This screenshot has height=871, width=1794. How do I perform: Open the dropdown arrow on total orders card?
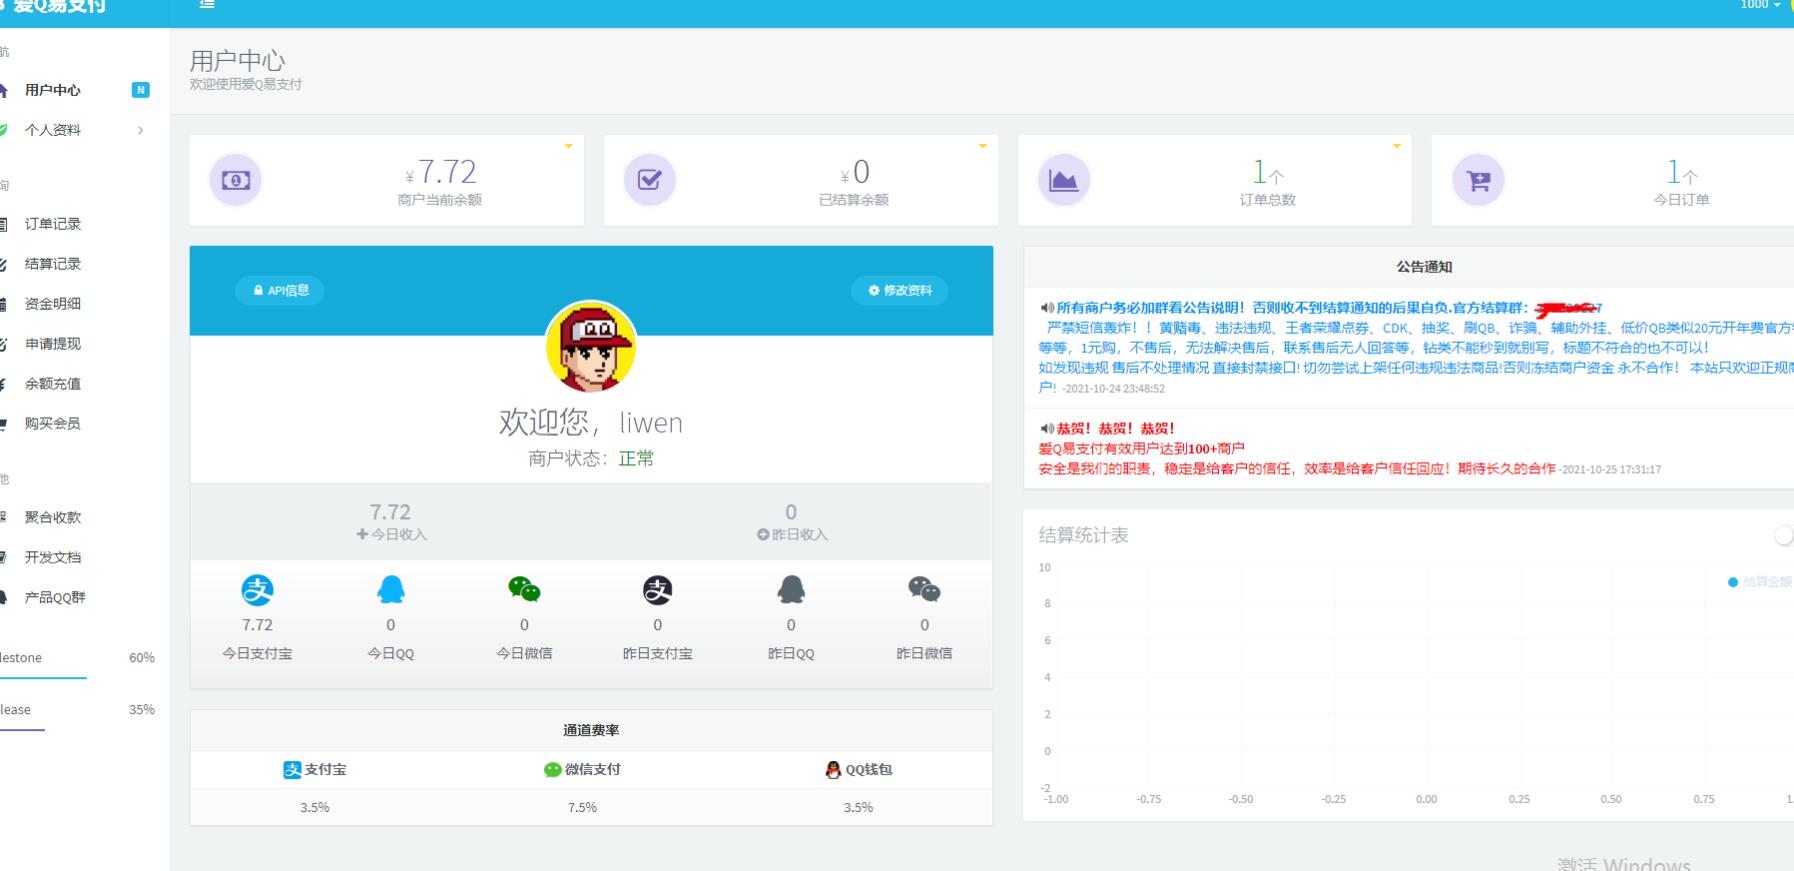[1397, 146]
